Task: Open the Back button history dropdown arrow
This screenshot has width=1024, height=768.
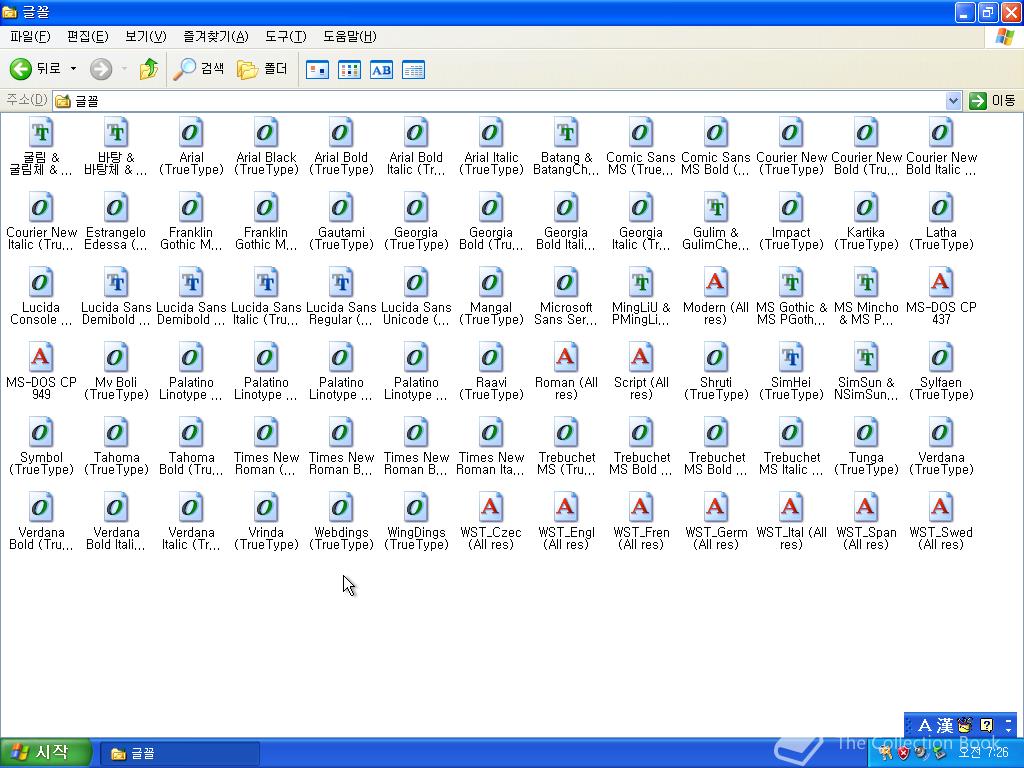Action: (73, 69)
